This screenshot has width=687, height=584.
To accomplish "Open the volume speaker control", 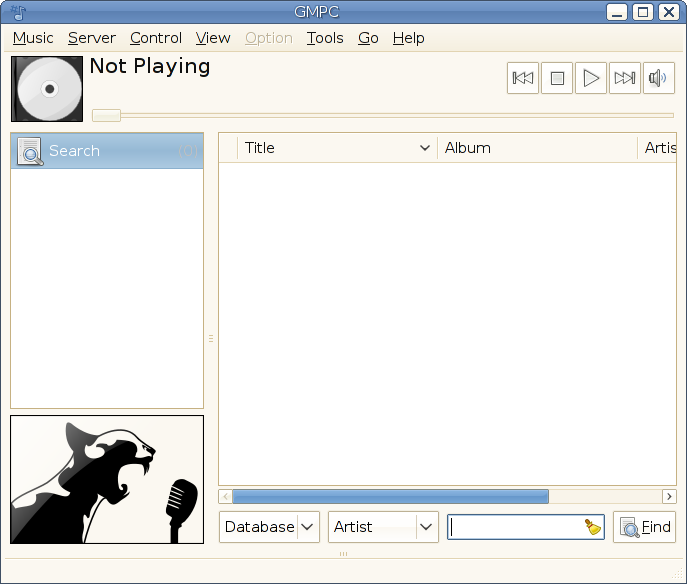I will coord(658,78).
